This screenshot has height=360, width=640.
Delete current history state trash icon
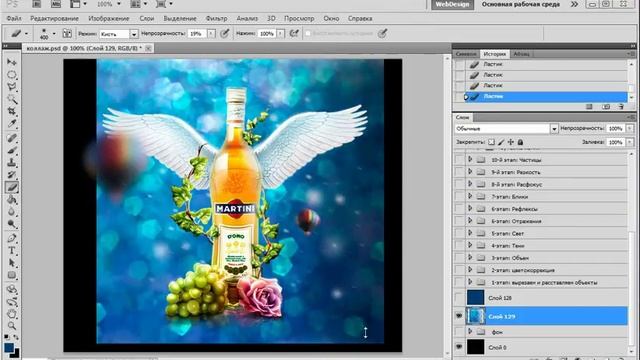click(x=621, y=107)
